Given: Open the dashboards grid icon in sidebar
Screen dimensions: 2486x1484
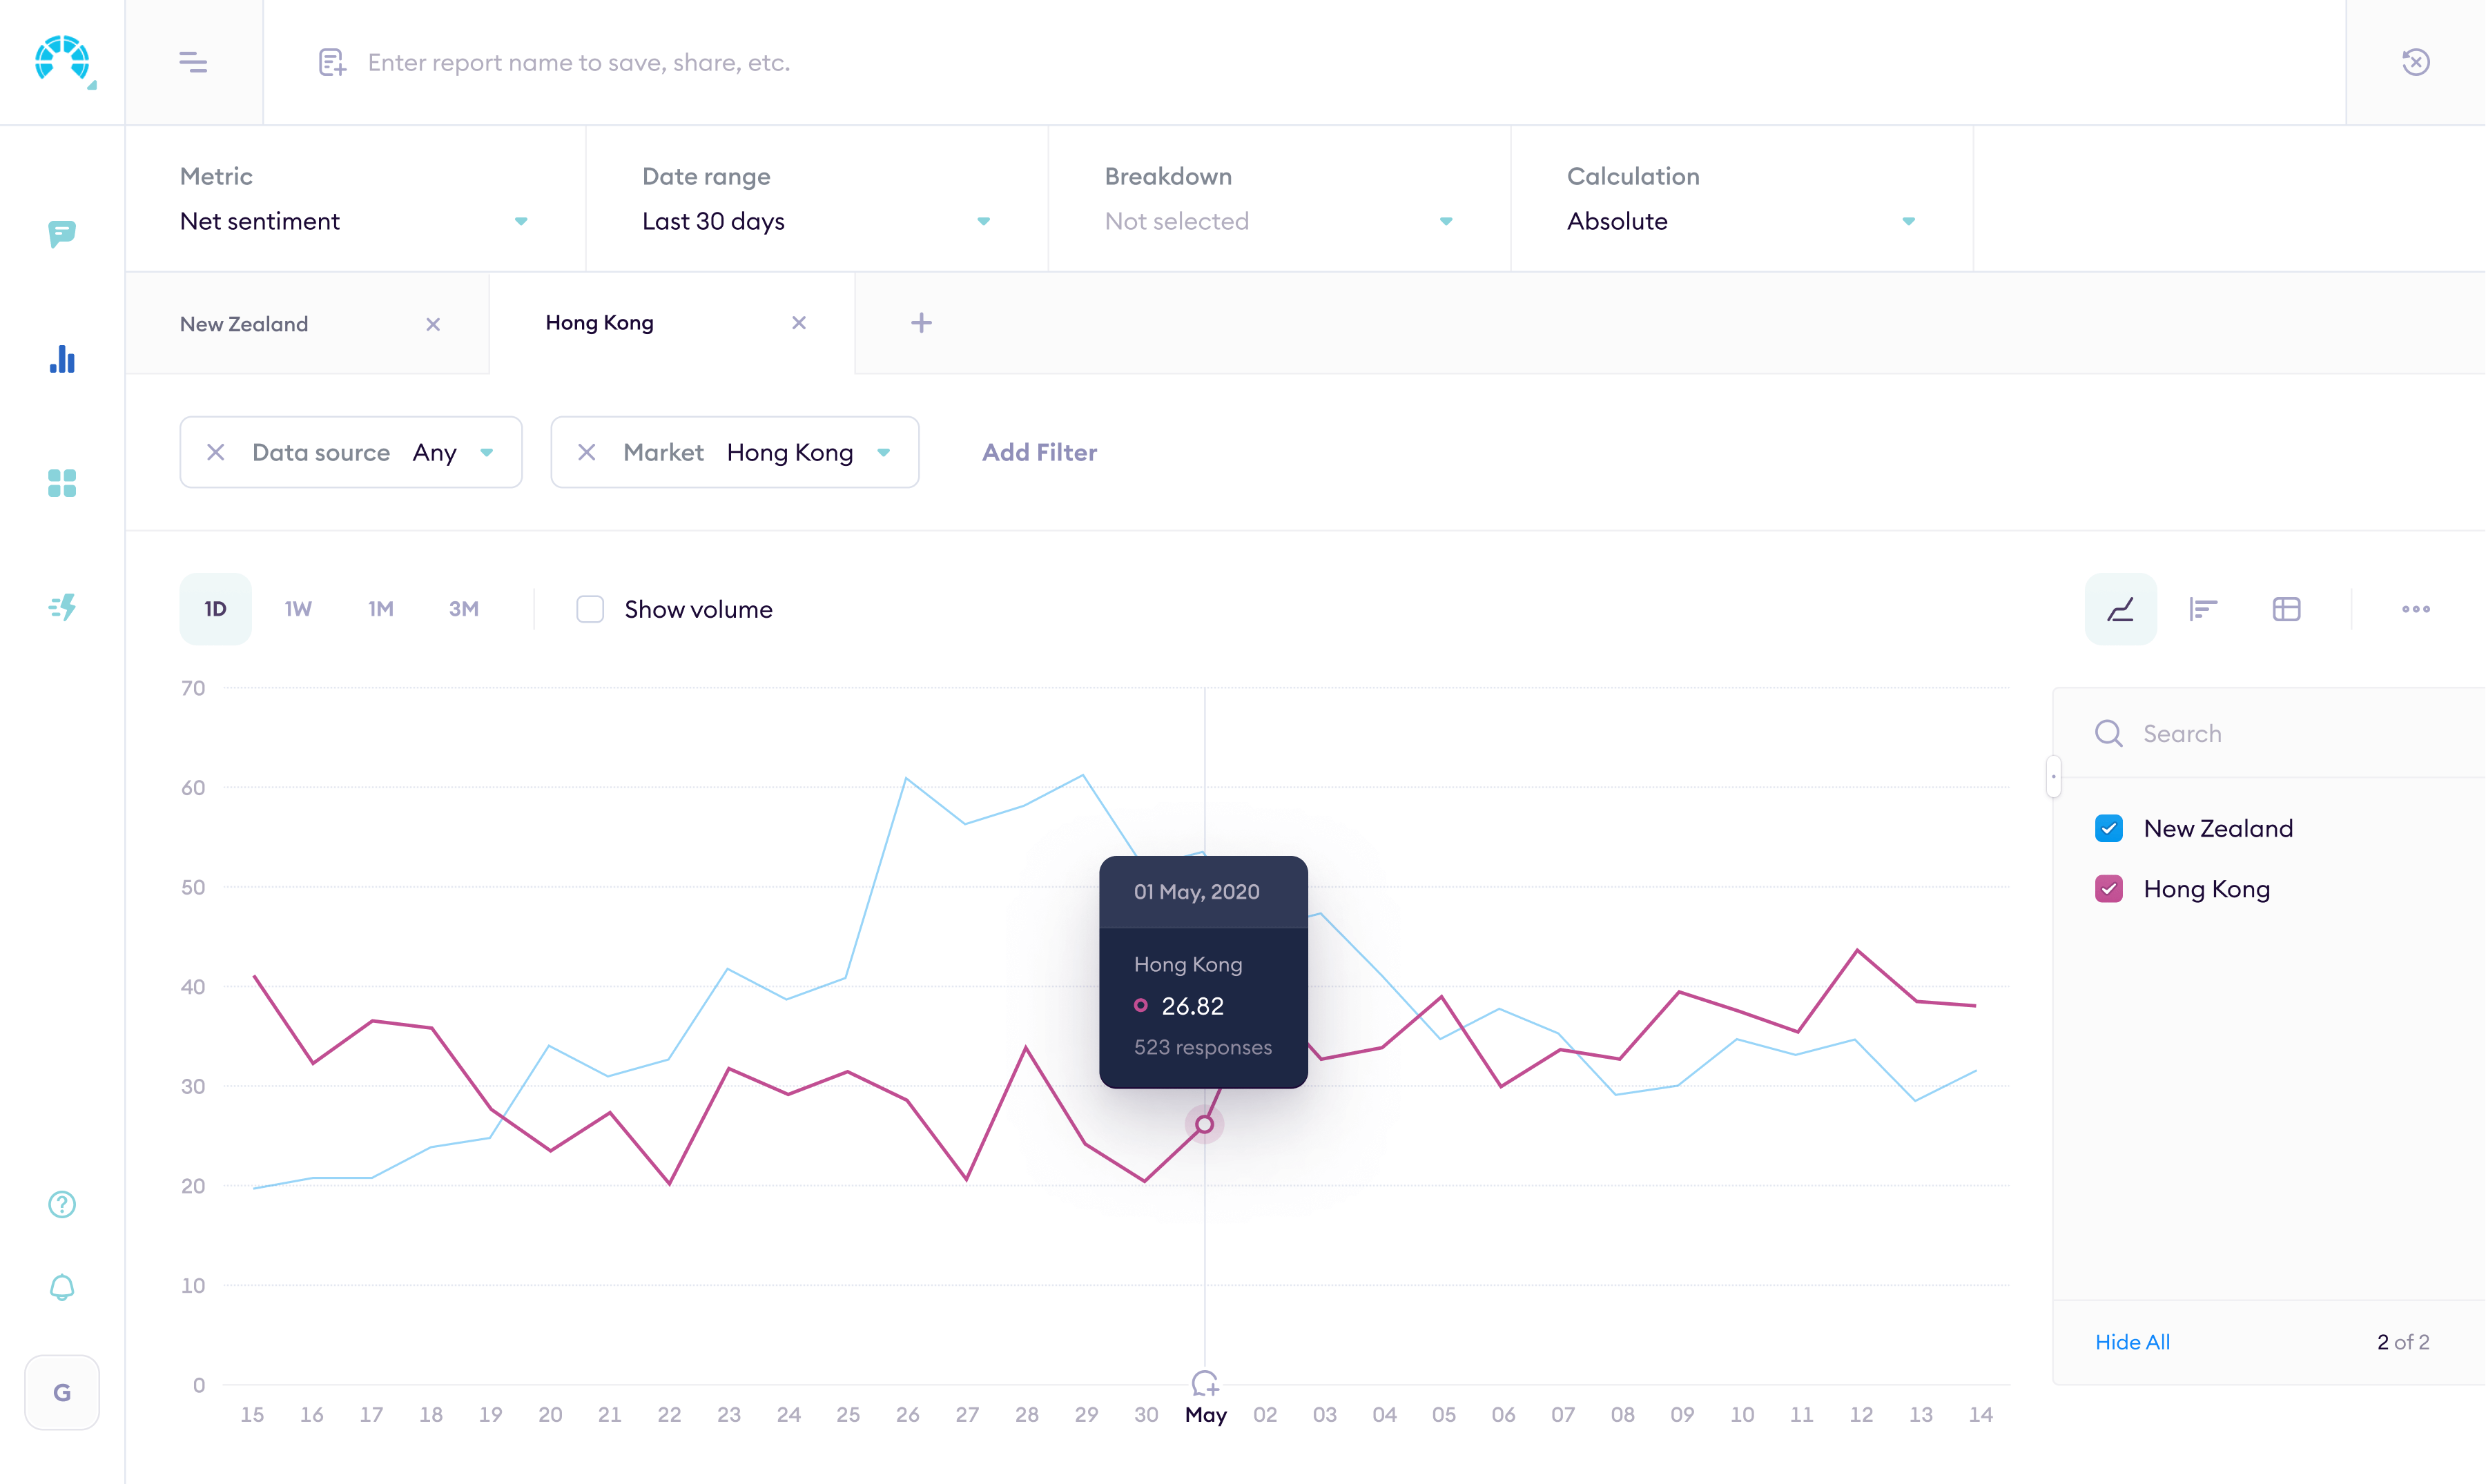Looking at the screenshot, I should [62, 484].
